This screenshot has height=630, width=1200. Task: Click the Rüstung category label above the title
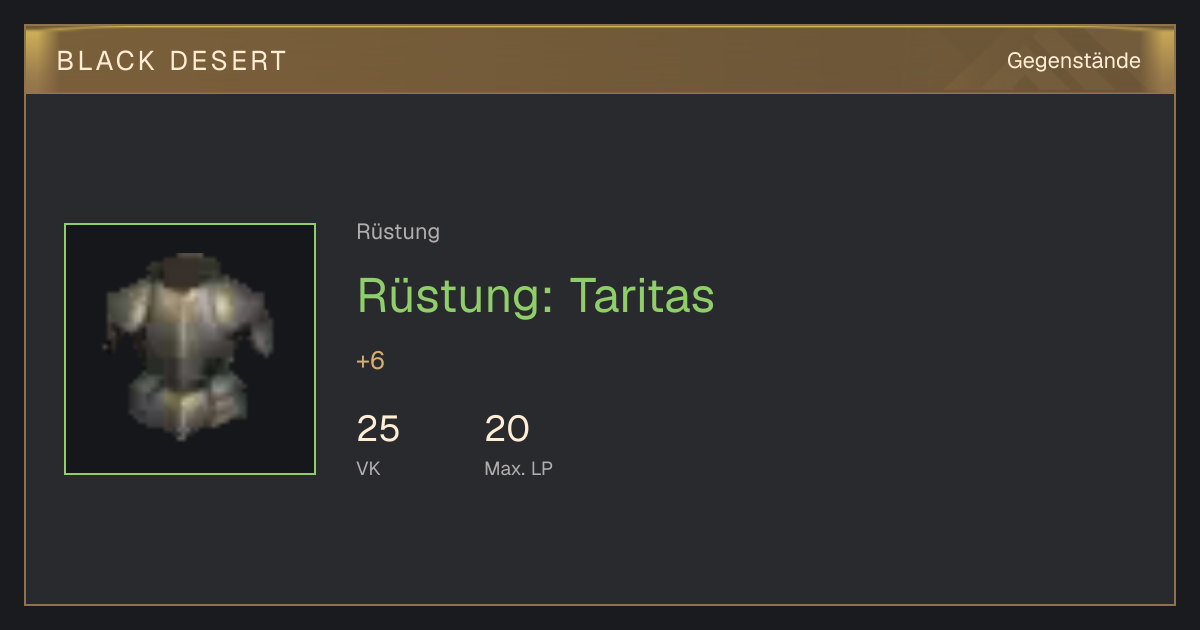coord(398,232)
